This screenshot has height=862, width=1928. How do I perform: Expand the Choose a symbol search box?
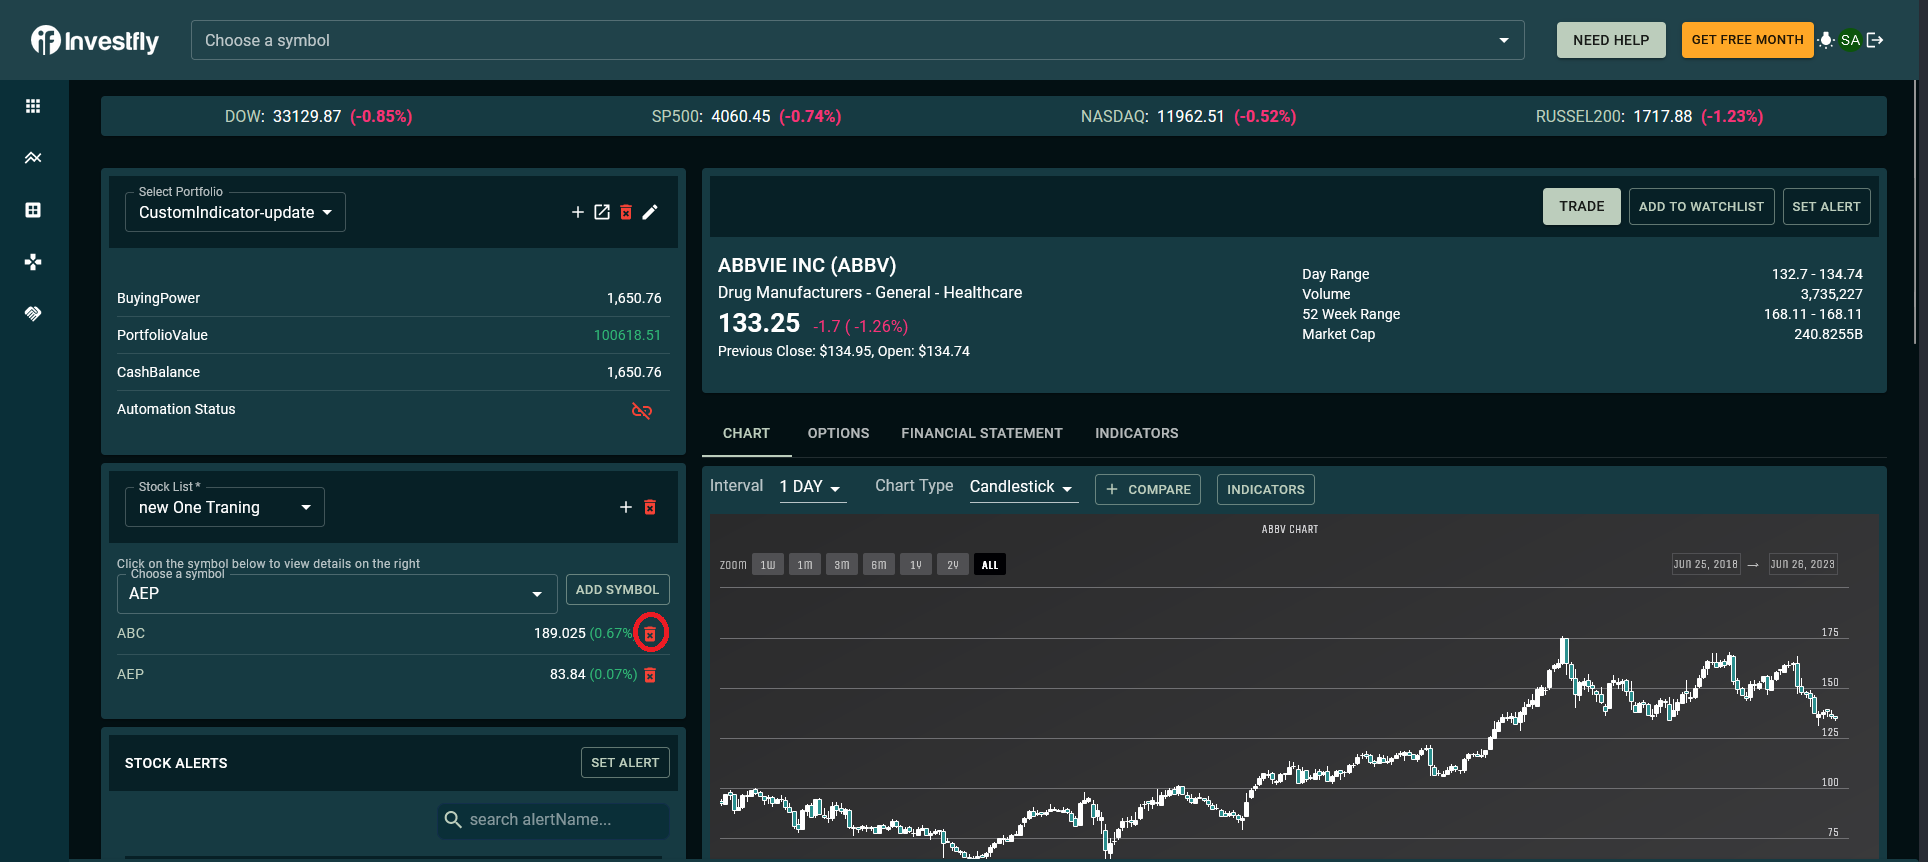(x=857, y=40)
